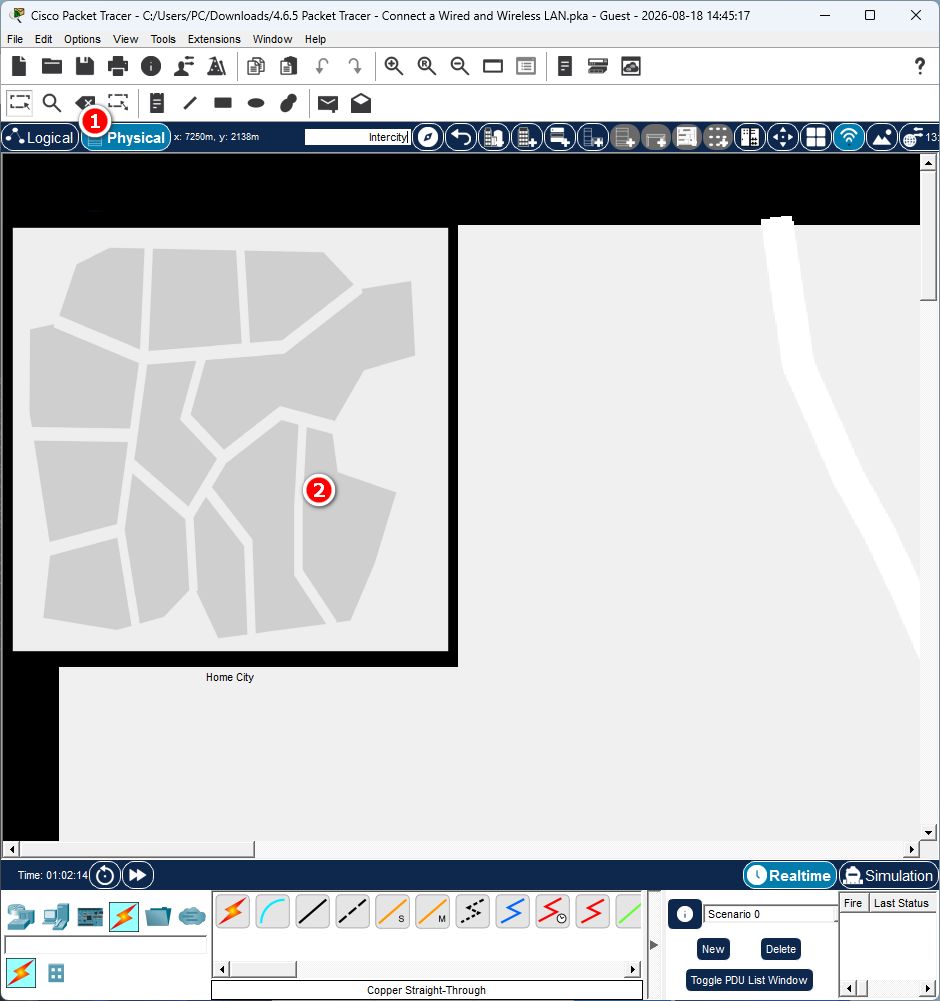Open the help question mark icon

pyautogui.click(x=920, y=66)
